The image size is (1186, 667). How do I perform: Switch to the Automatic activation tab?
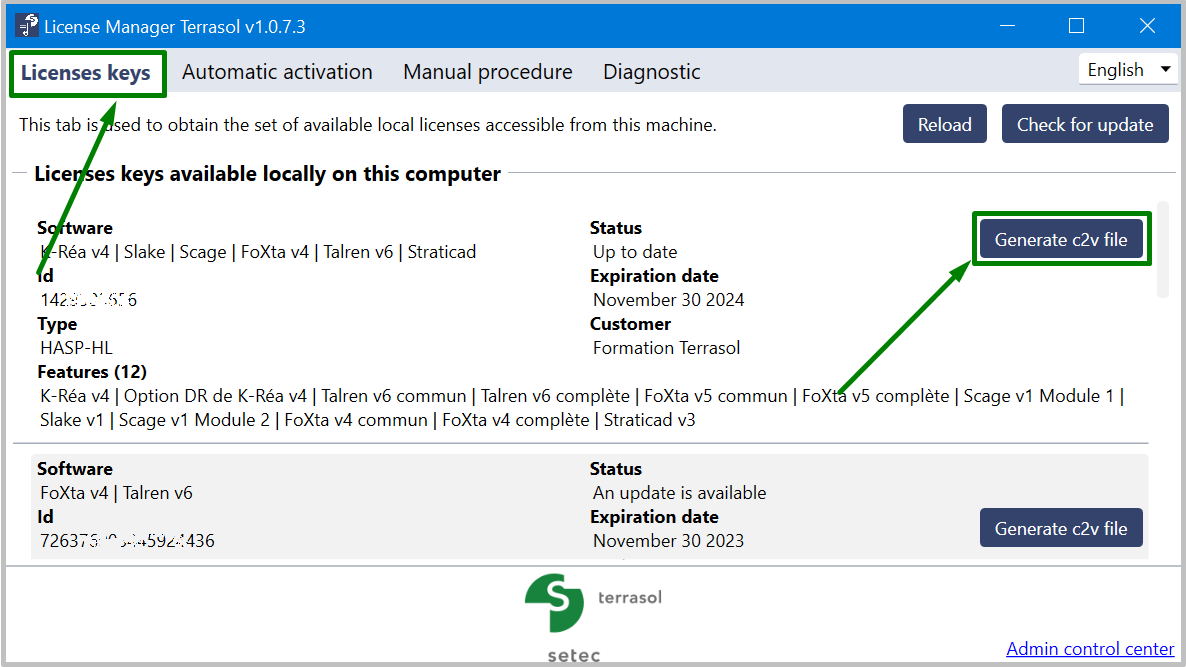point(277,72)
